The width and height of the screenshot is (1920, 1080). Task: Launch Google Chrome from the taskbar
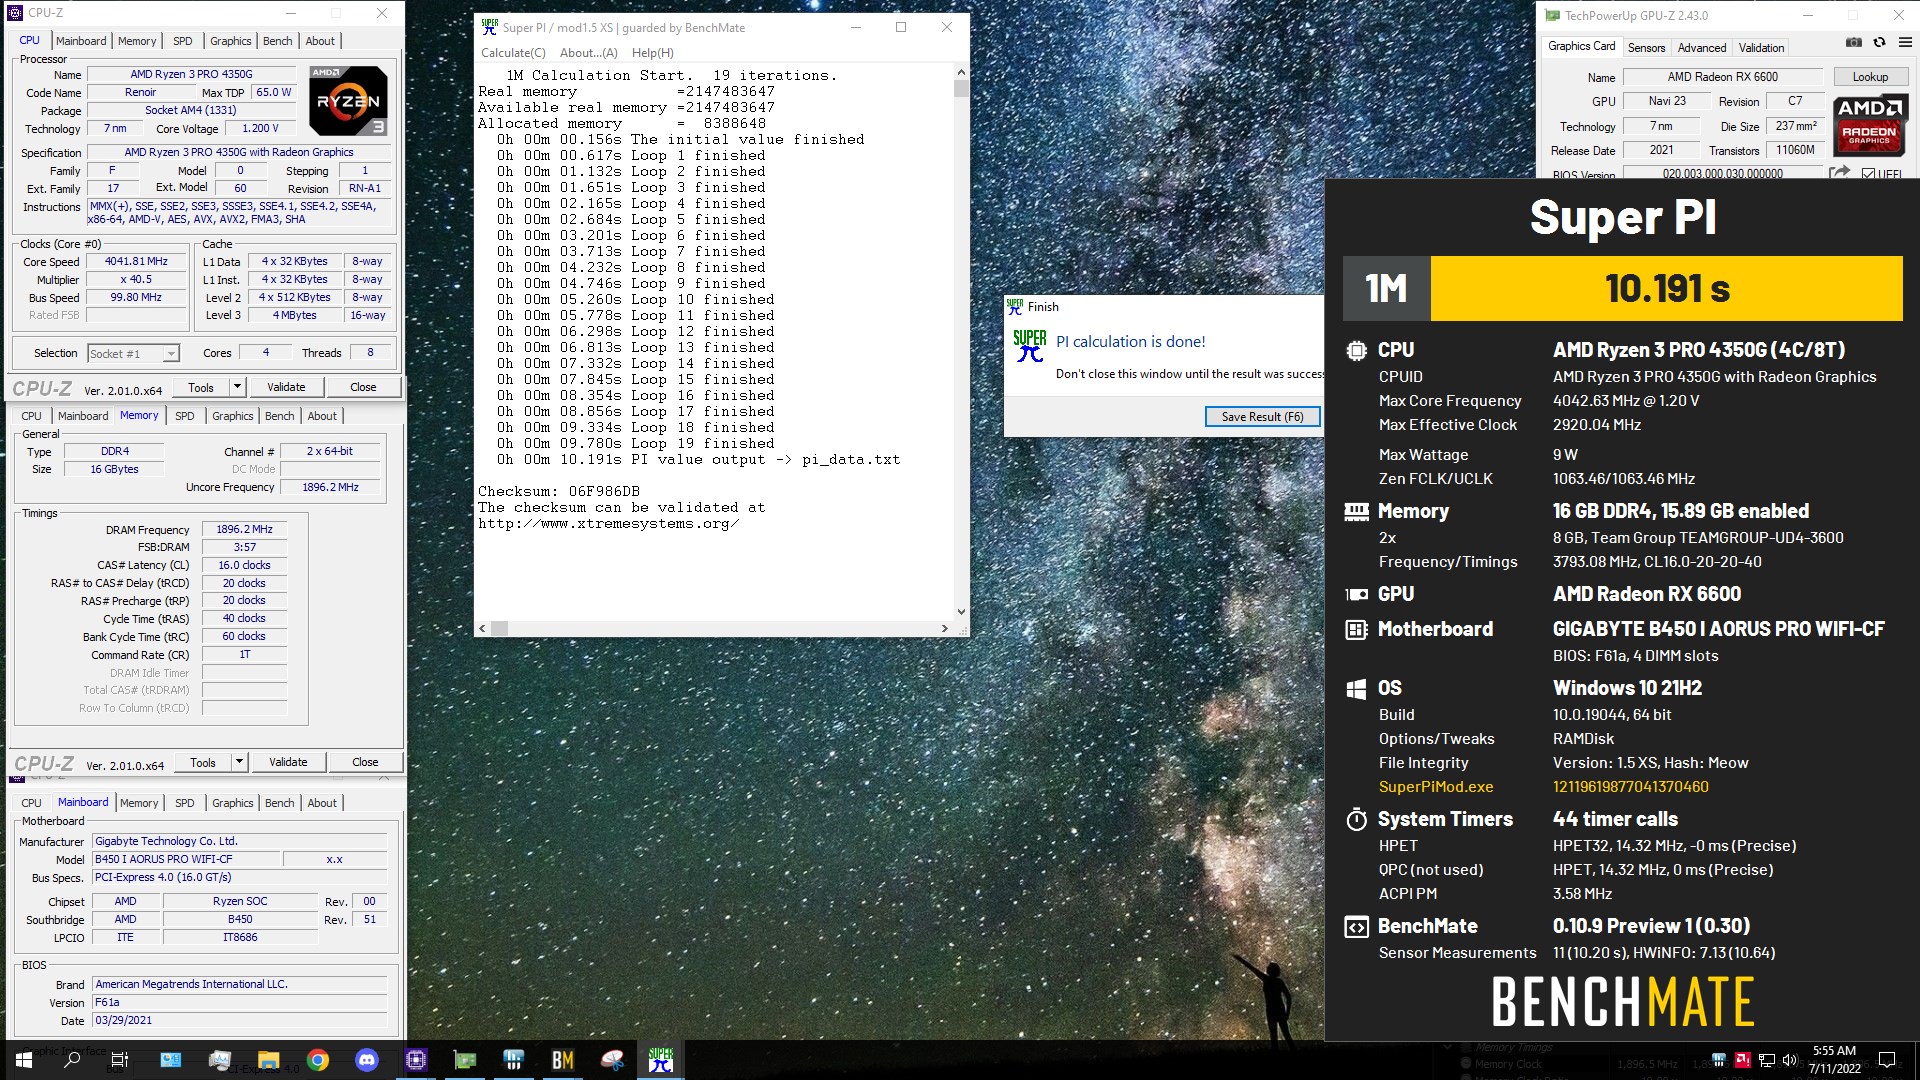(318, 1060)
